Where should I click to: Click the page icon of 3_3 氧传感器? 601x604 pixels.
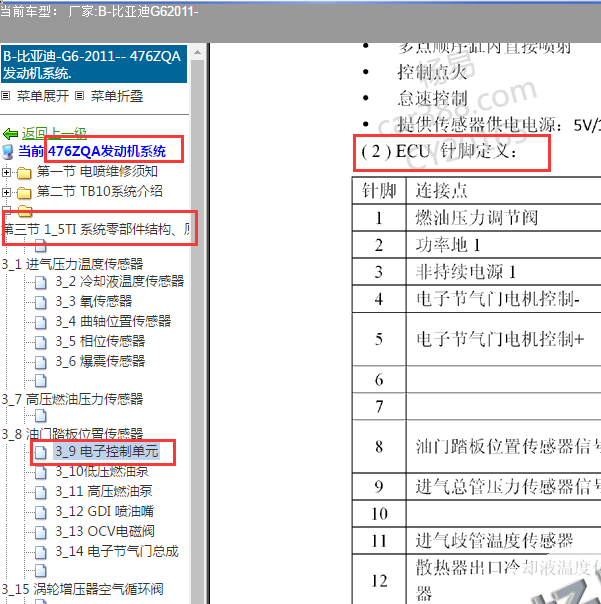pyautogui.click(x=40, y=302)
